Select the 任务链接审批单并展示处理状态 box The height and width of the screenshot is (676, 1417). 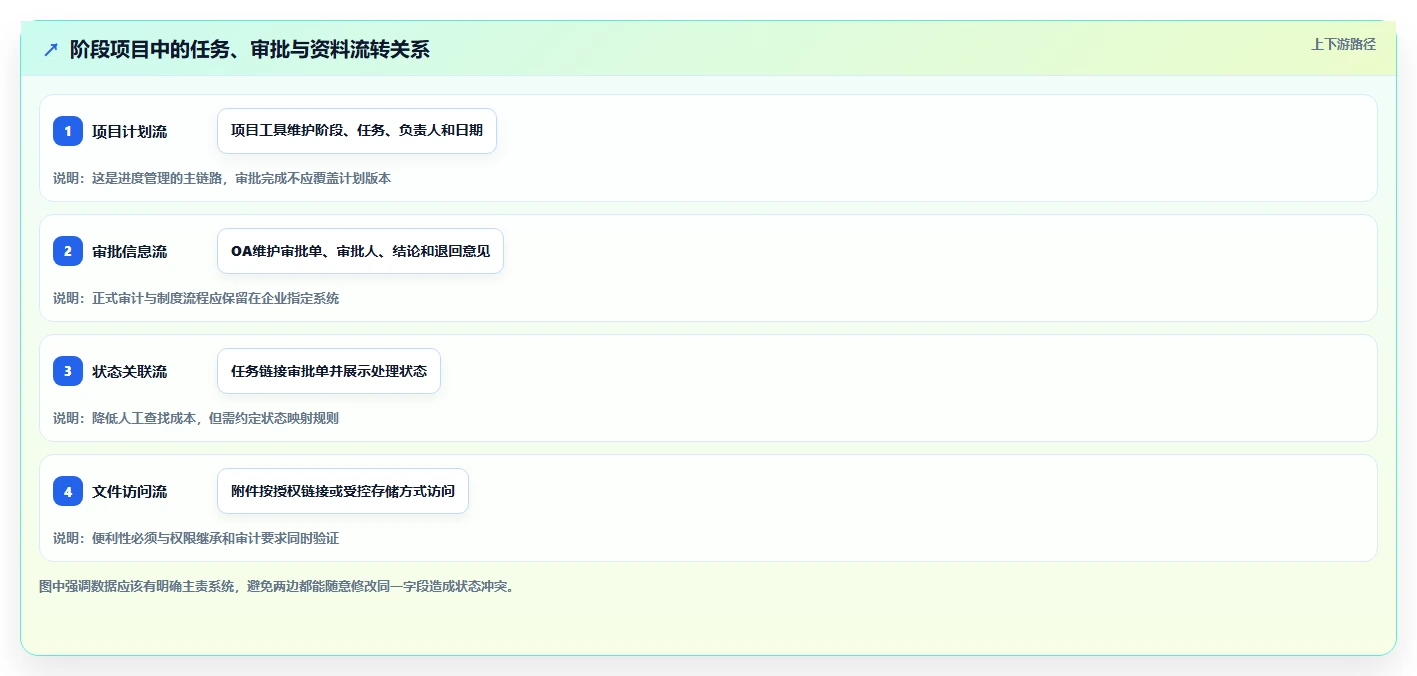[x=329, y=371]
